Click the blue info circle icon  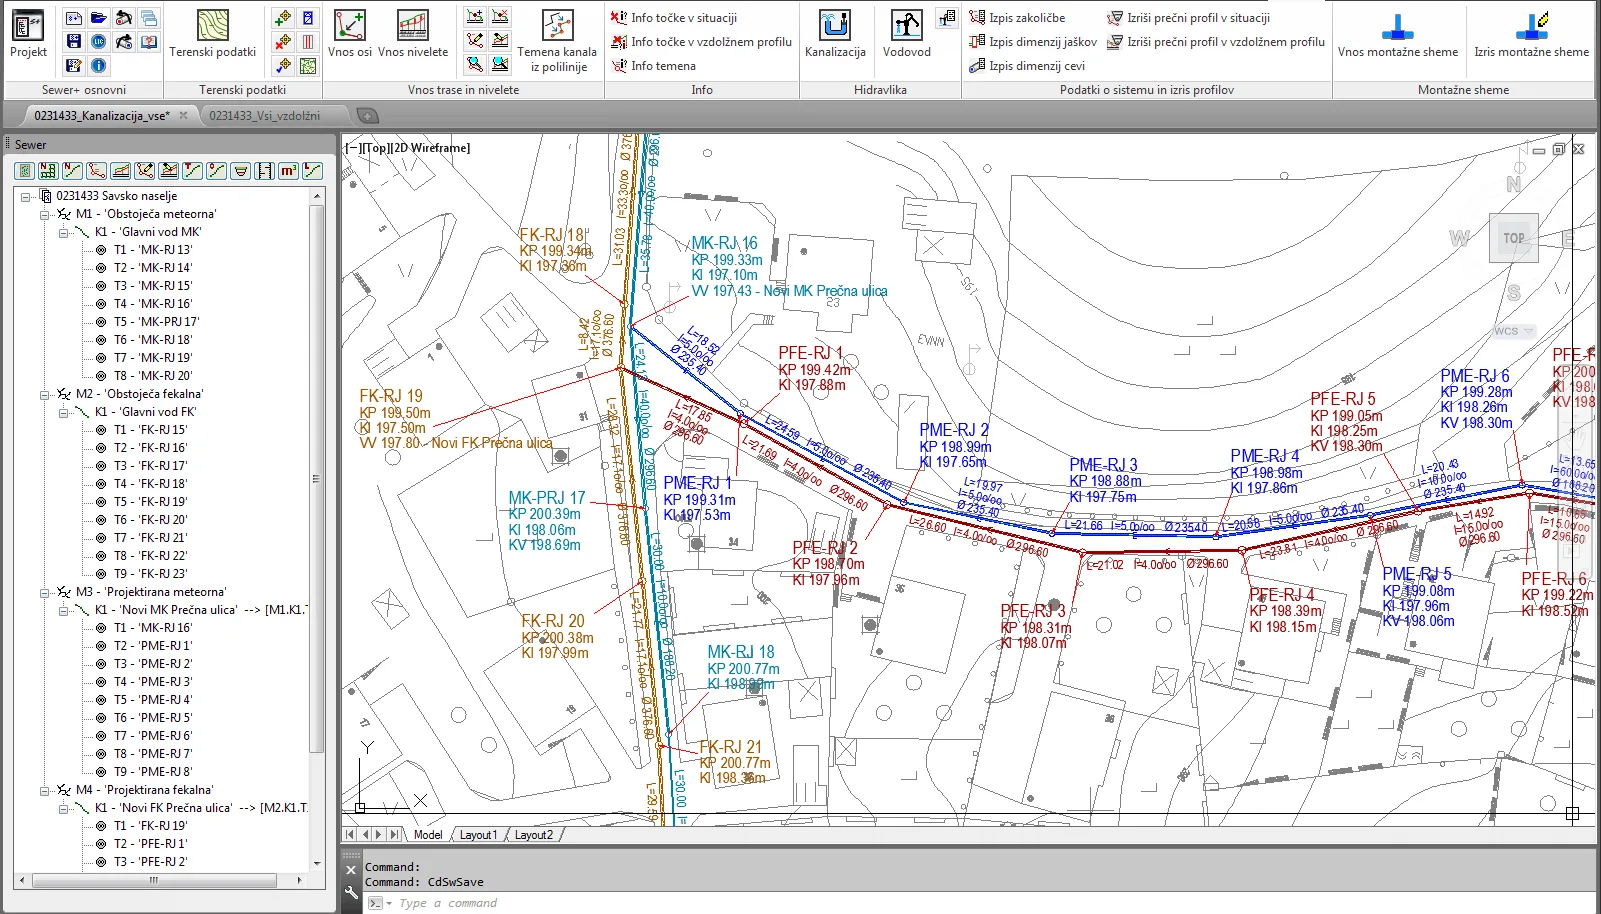click(99, 66)
